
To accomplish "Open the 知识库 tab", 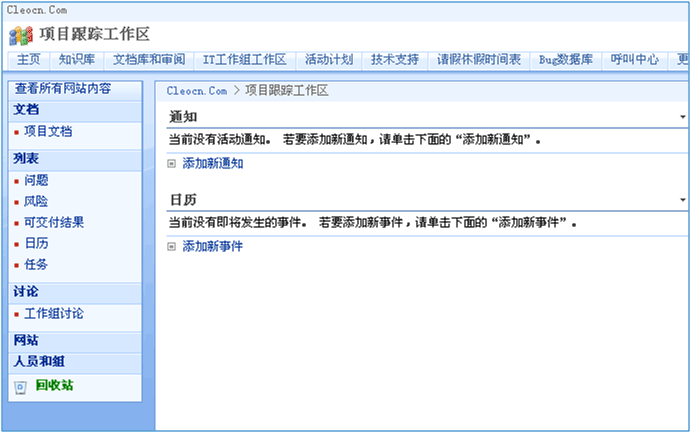I will [x=77, y=60].
